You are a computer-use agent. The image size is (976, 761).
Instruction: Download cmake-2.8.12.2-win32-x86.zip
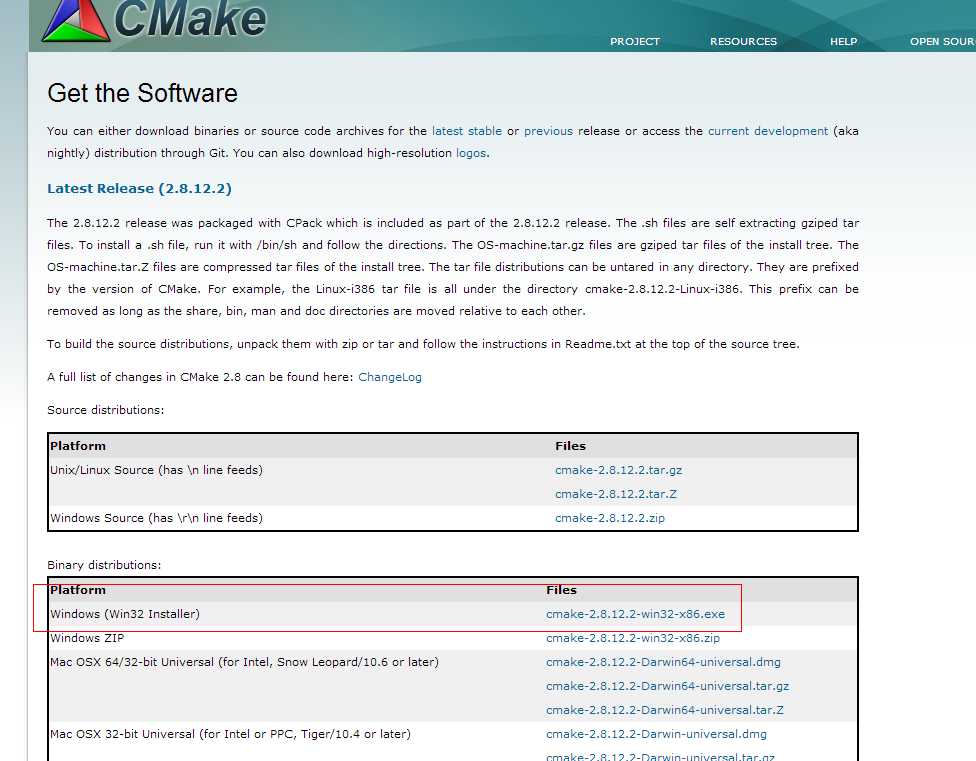[x=632, y=638]
